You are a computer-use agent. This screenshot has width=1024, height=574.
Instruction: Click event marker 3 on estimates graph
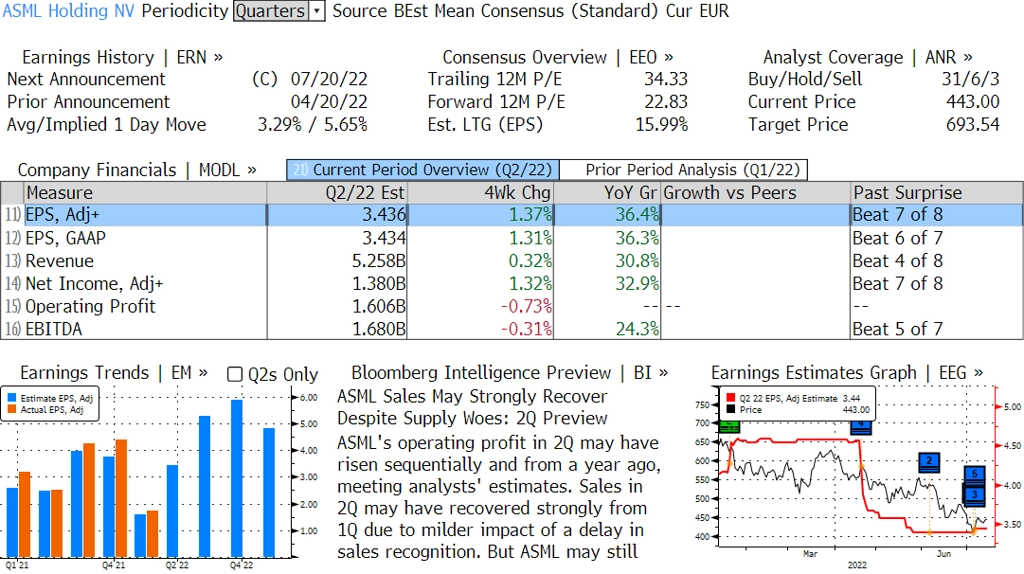(x=974, y=494)
